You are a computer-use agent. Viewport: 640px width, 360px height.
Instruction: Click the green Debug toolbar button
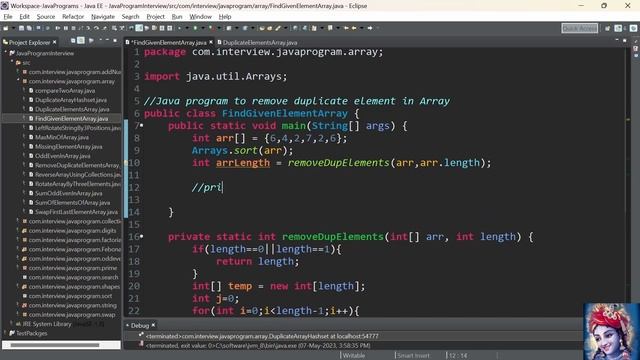coord(195,28)
